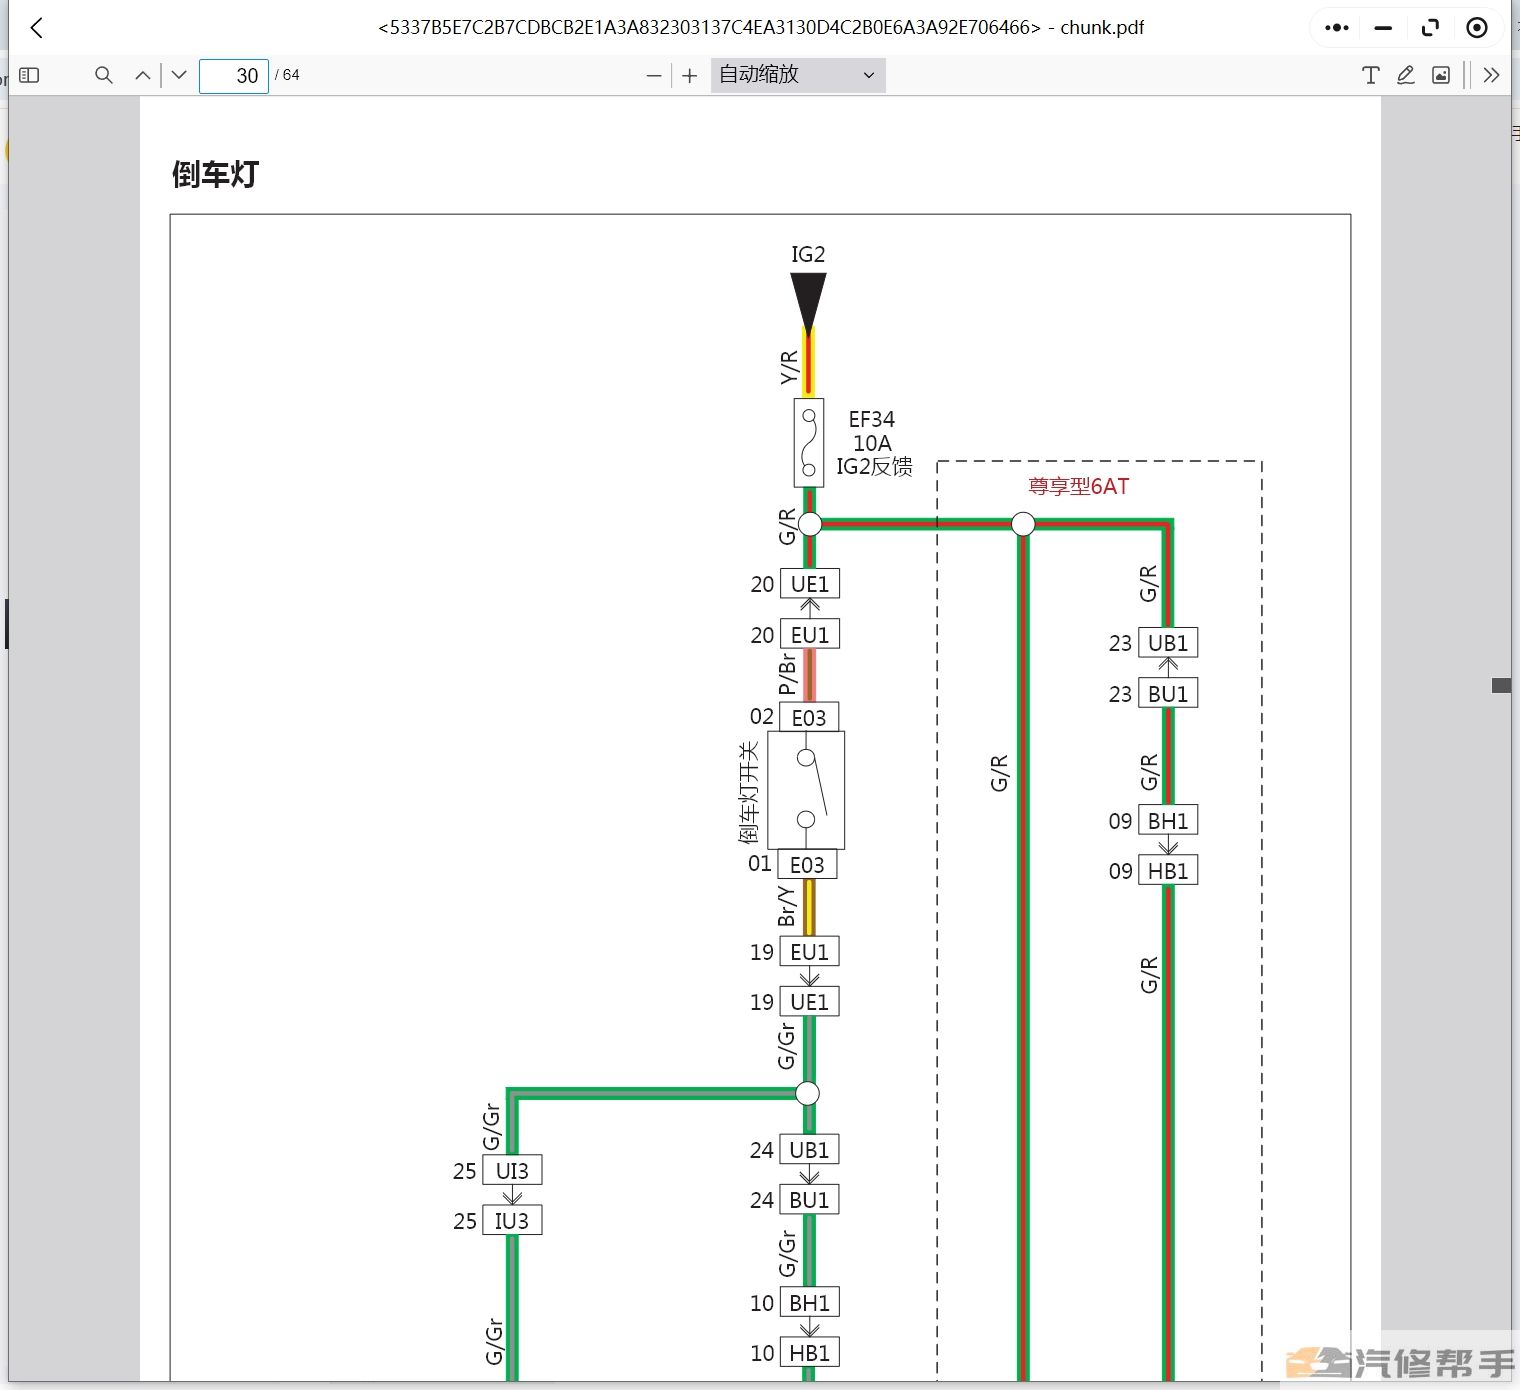Viewport: 1520px width, 1390px height.
Task: Select the draw pen tool
Action: tap(1405, 75)
